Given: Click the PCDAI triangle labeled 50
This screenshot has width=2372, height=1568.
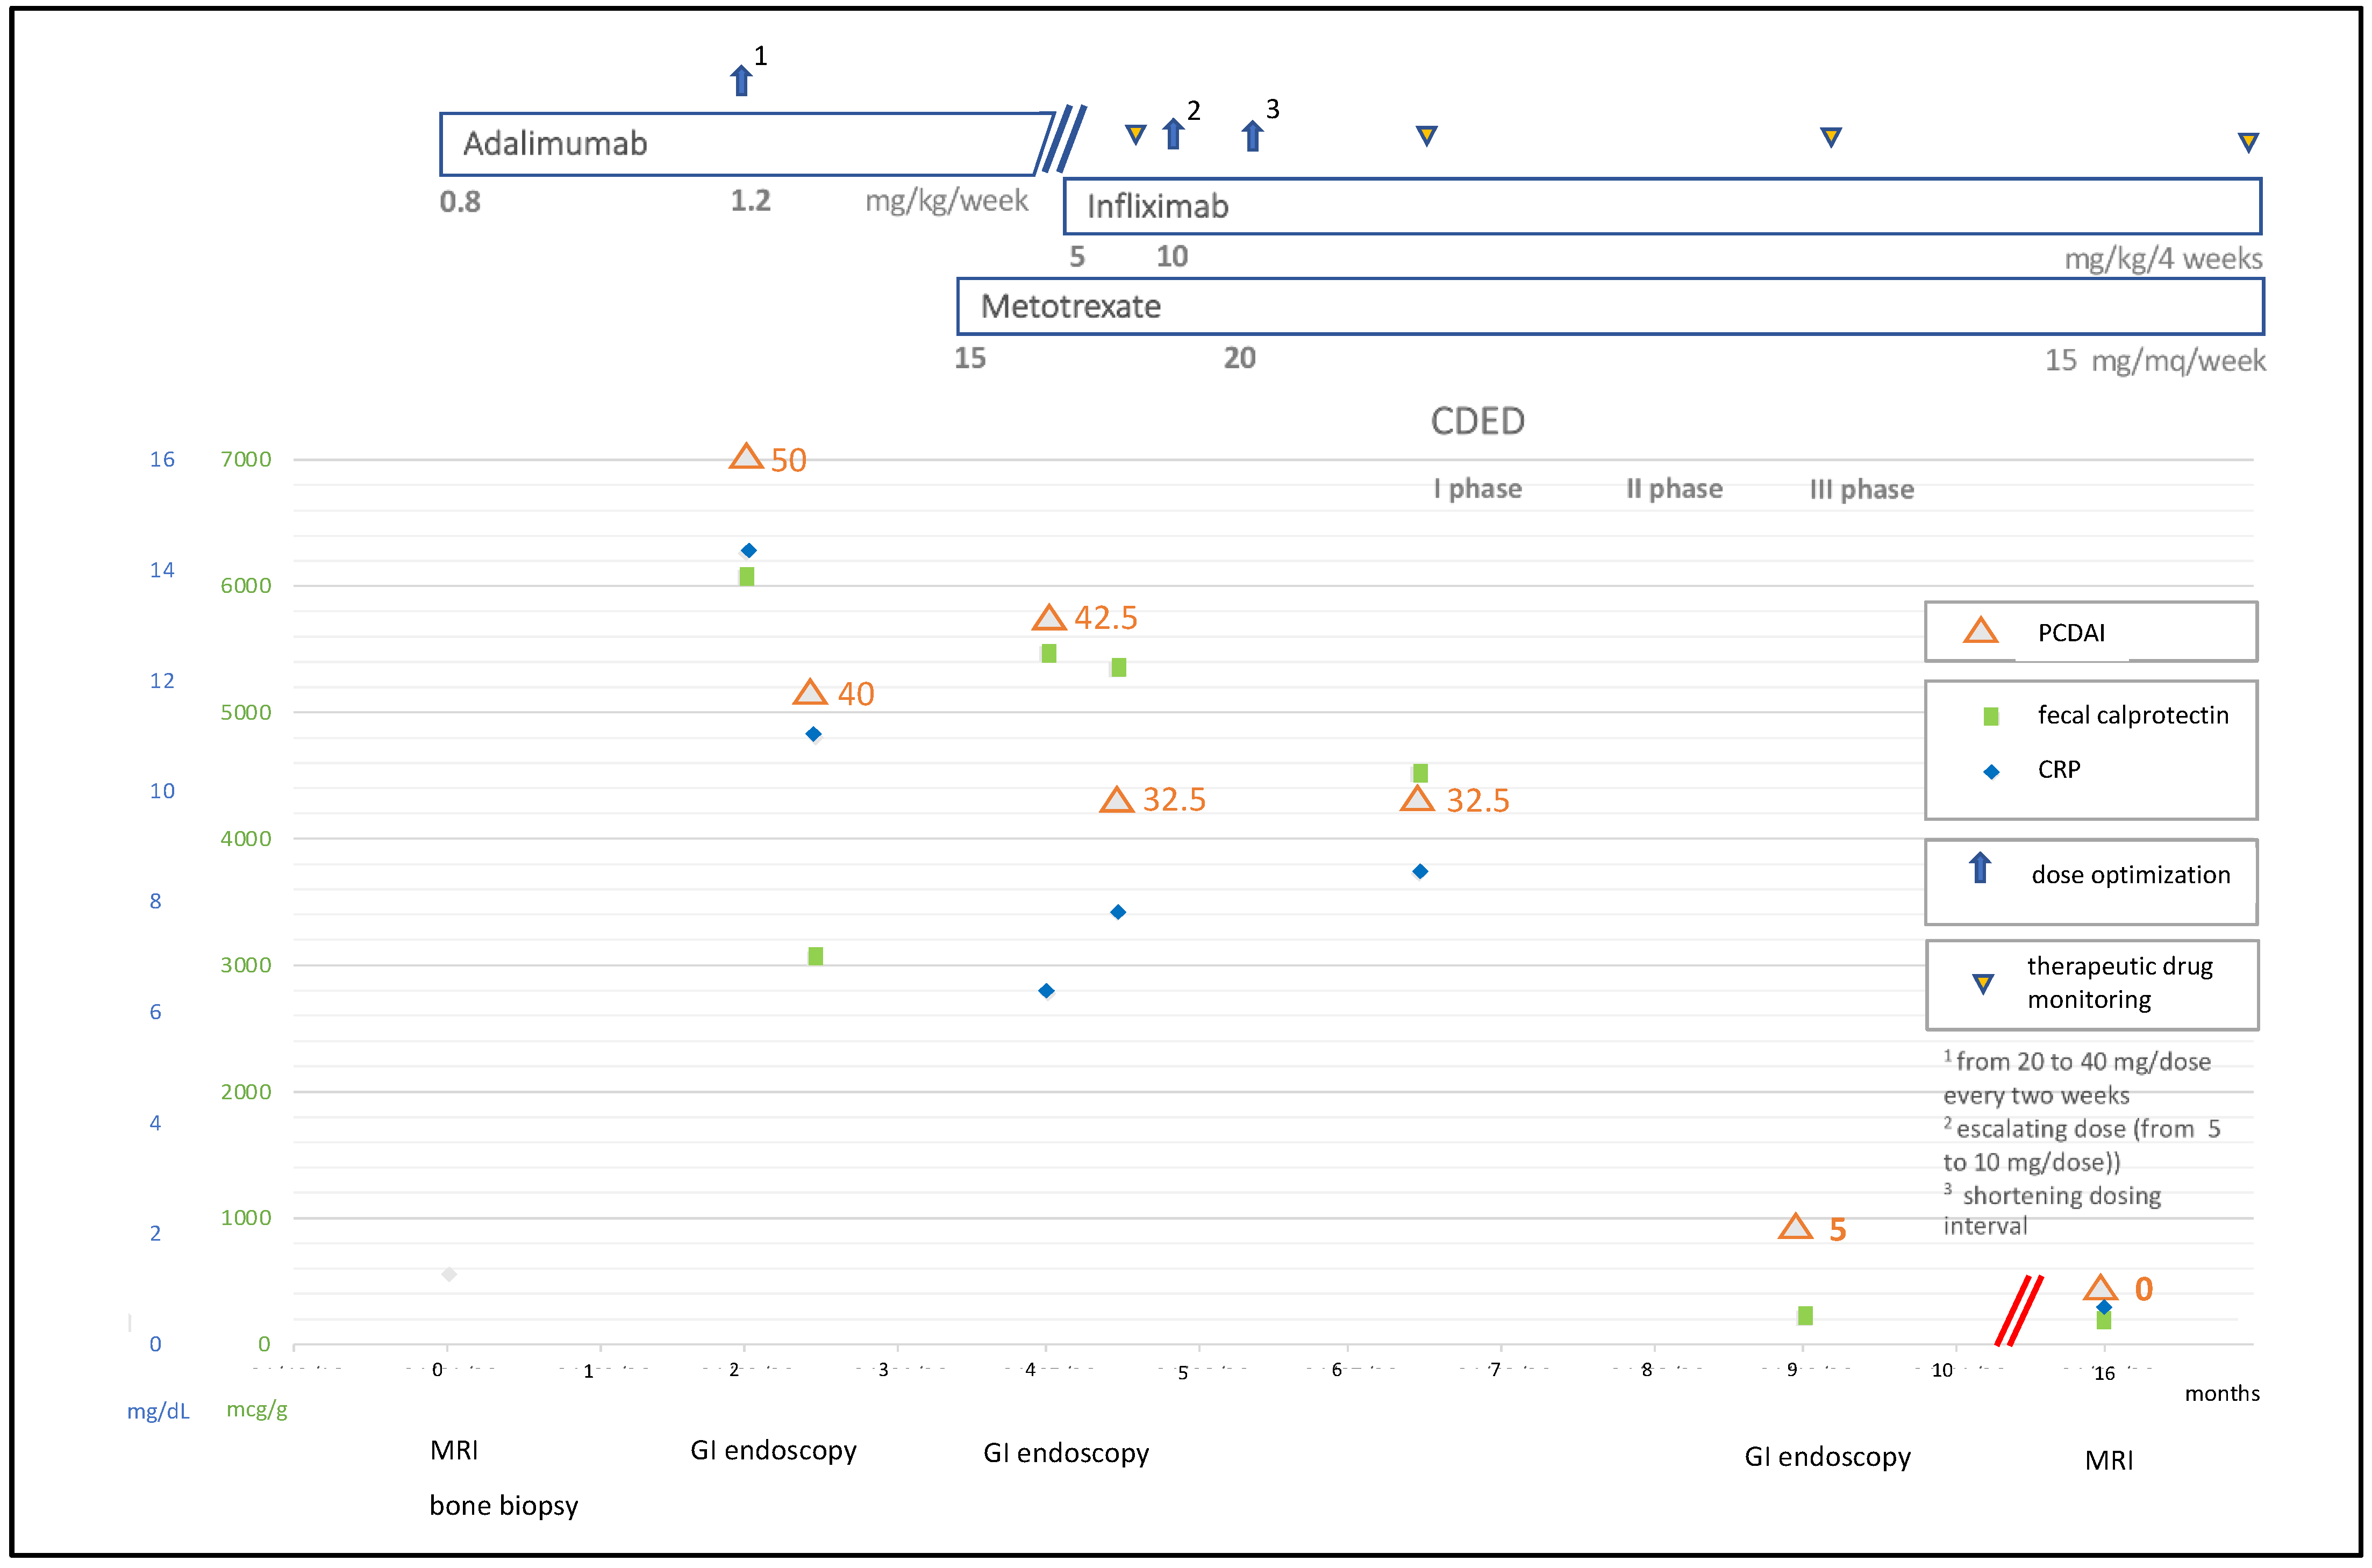Looking at the screenshot, I should click(x=746, y=458).
